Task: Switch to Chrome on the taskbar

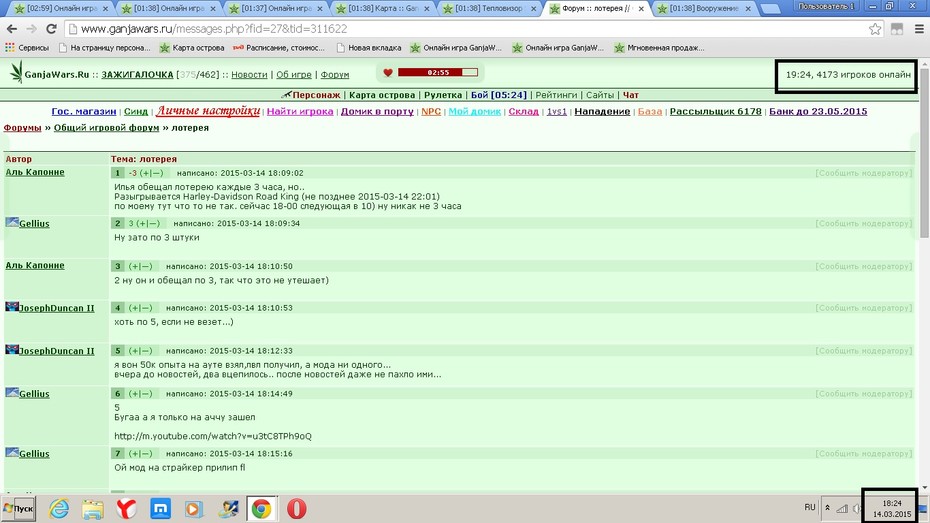Action: [x=262, y=509]
